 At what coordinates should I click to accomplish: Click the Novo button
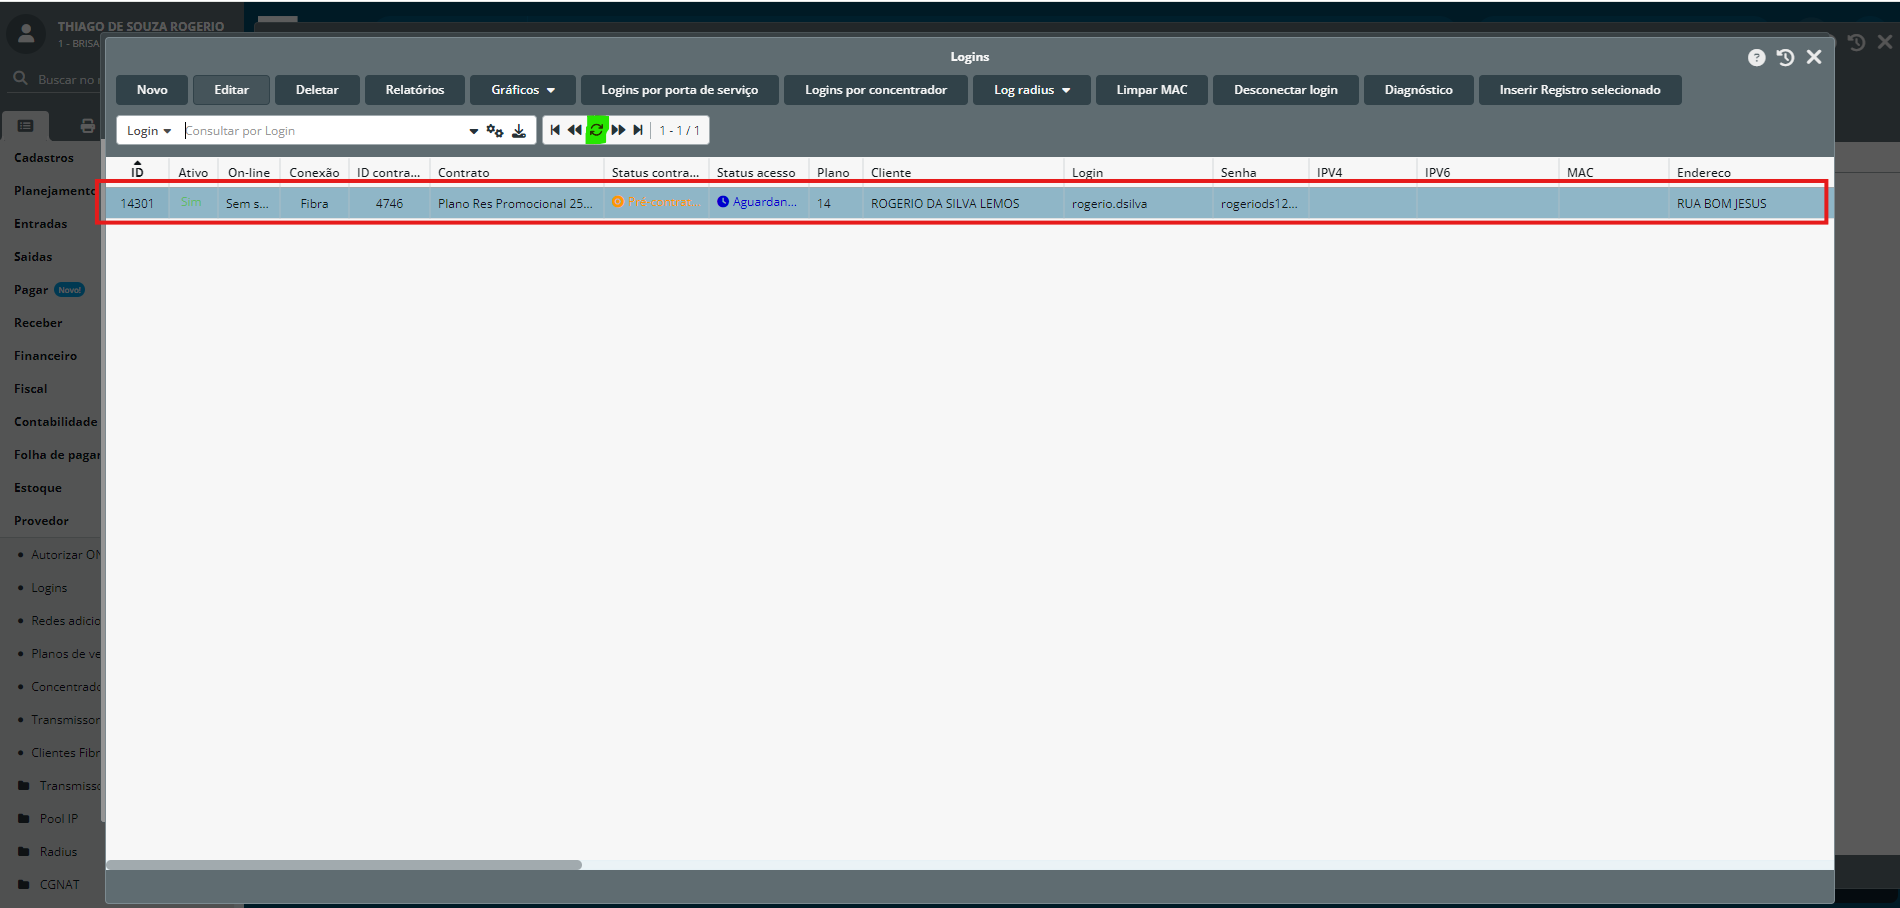[152, 90]
